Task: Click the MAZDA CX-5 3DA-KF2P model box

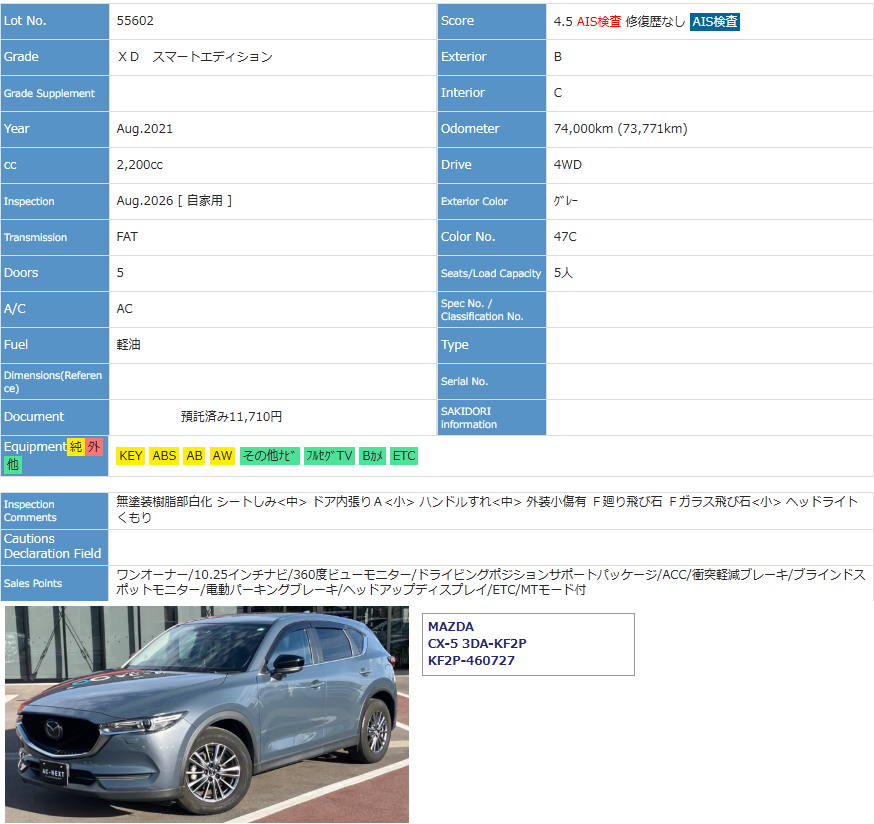Action: pos(527,644)
